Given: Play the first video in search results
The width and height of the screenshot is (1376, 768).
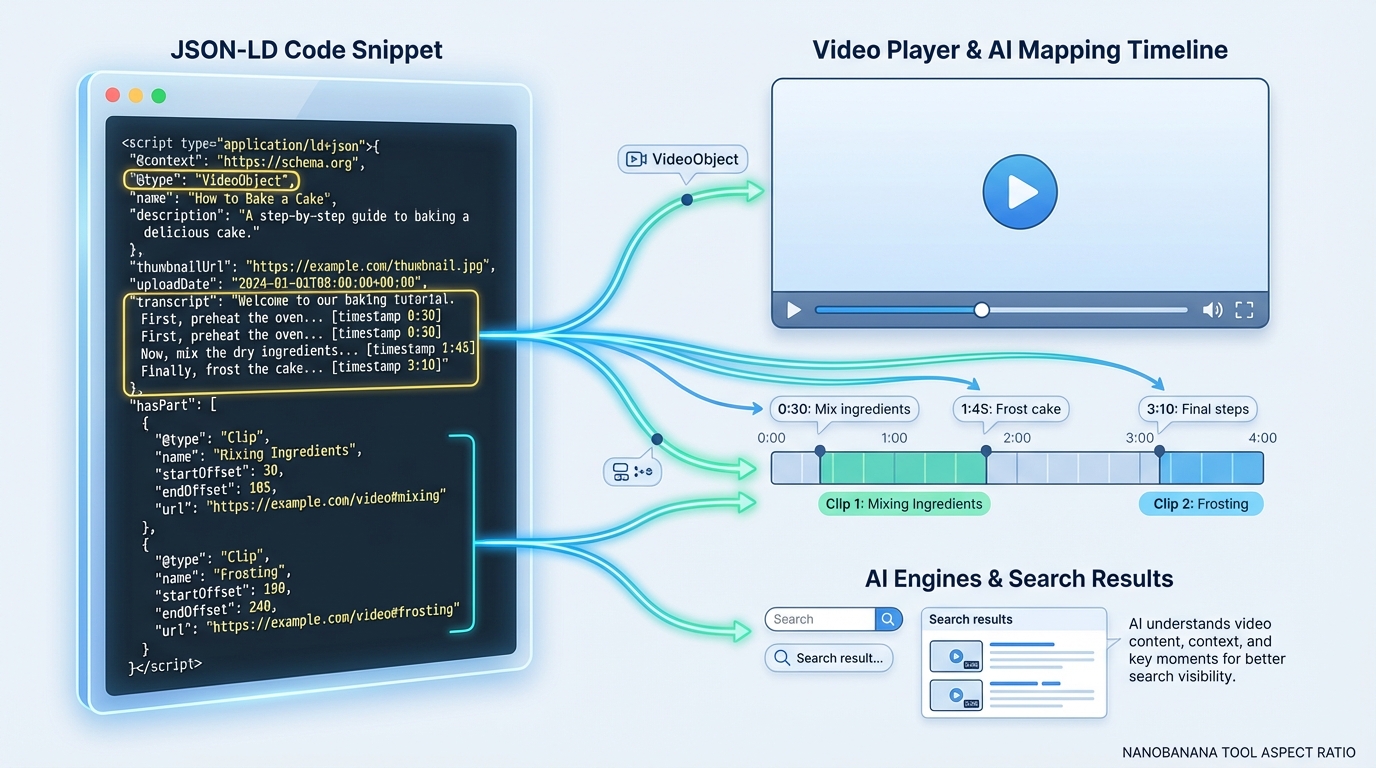Looking at the screenshot, I should [x=956, y=656].
